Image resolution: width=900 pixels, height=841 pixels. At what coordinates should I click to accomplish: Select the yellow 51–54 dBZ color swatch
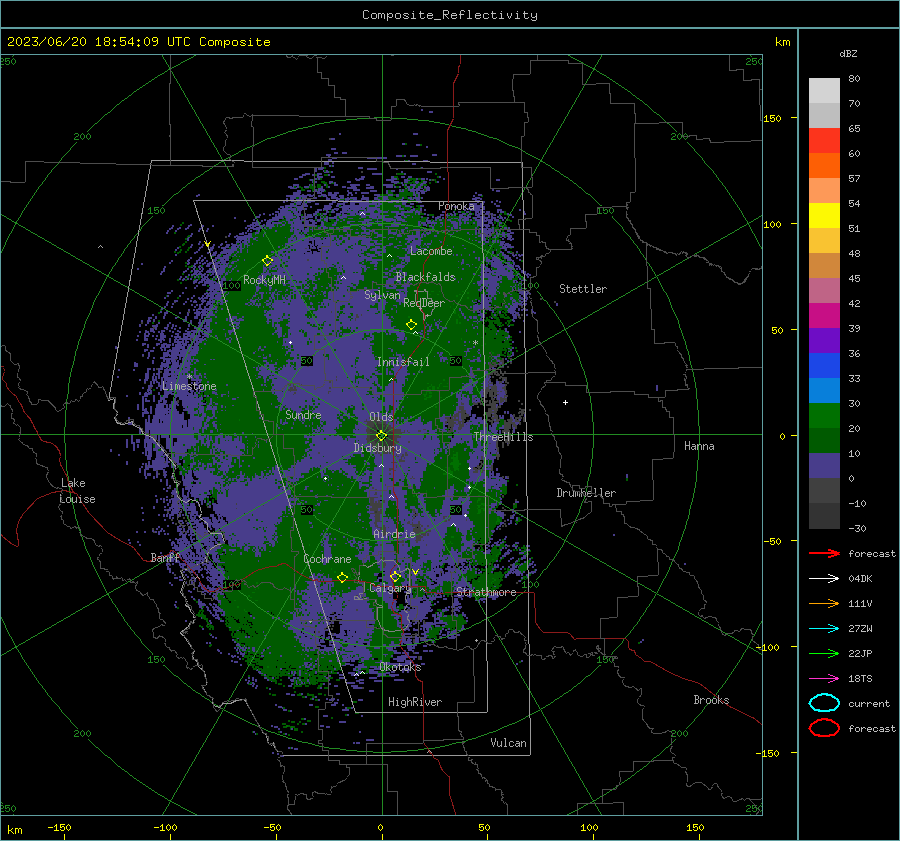[824, 216]
